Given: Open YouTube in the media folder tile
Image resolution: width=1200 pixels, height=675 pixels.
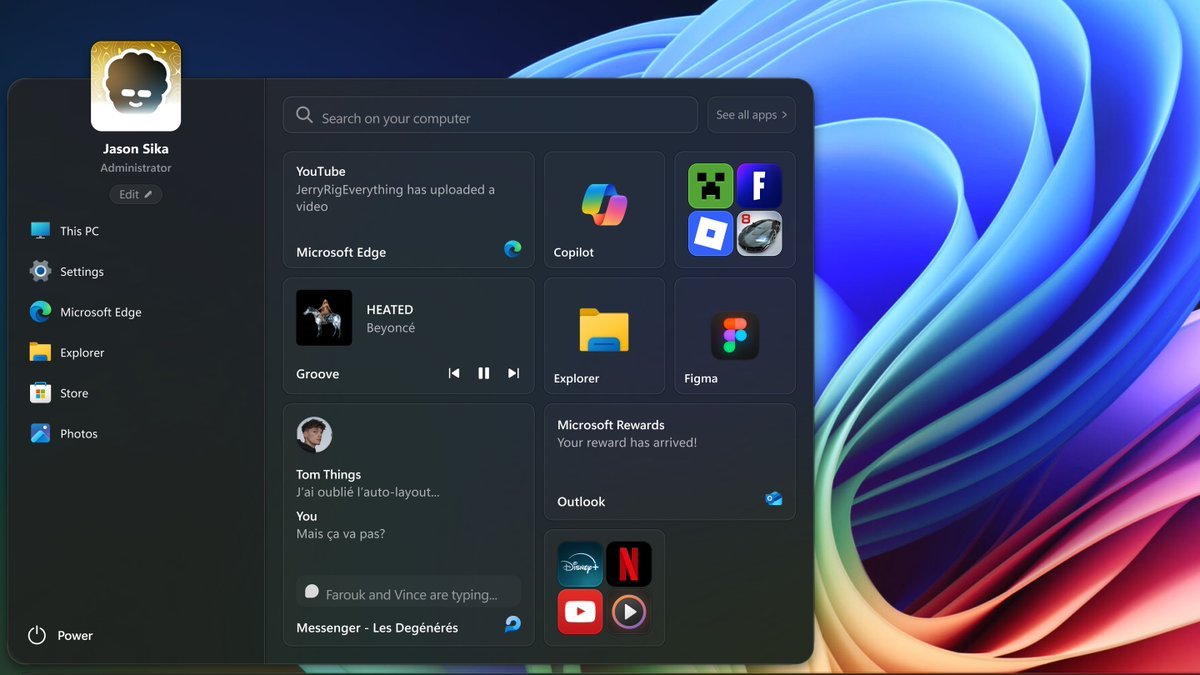Looking at the screenshot, I should [x=580, y=612].
